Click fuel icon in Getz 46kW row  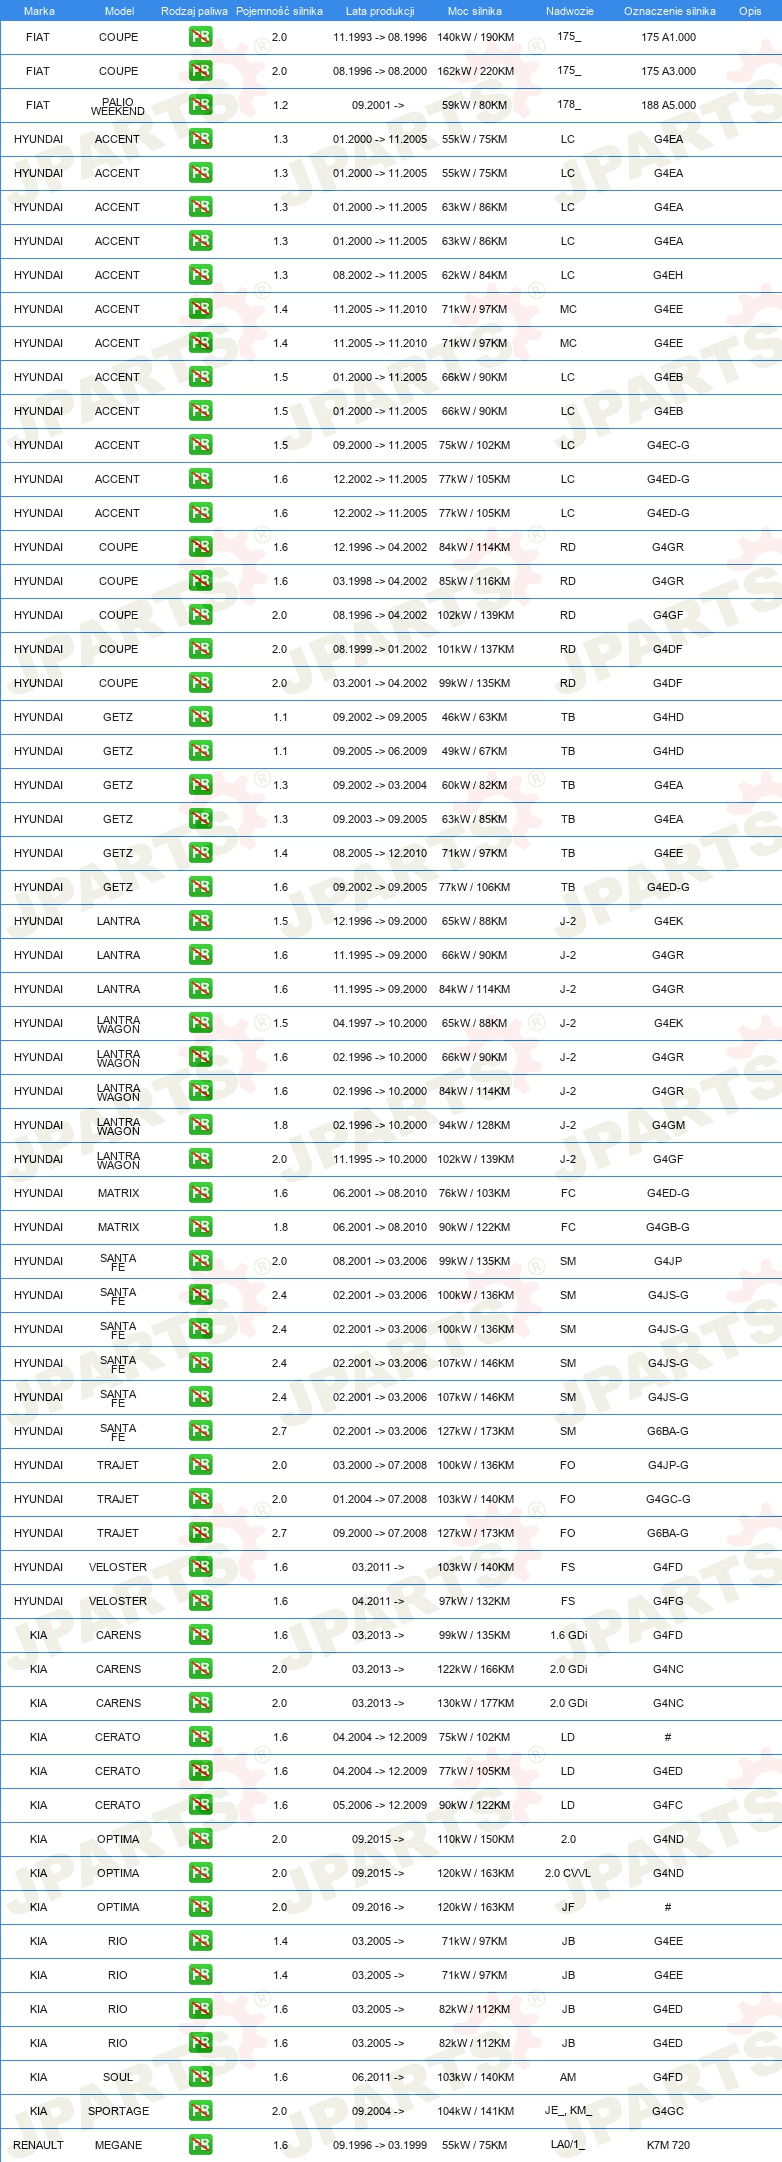coord(200,717)
